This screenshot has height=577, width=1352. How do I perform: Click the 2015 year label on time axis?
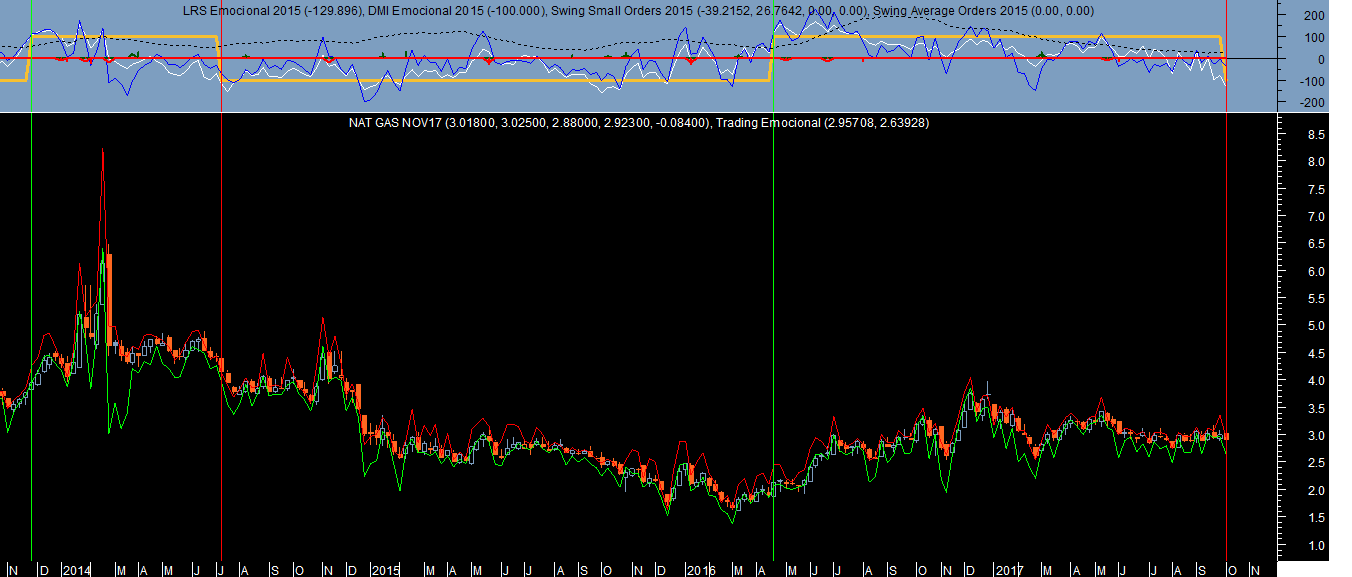[x=385, y=570]
